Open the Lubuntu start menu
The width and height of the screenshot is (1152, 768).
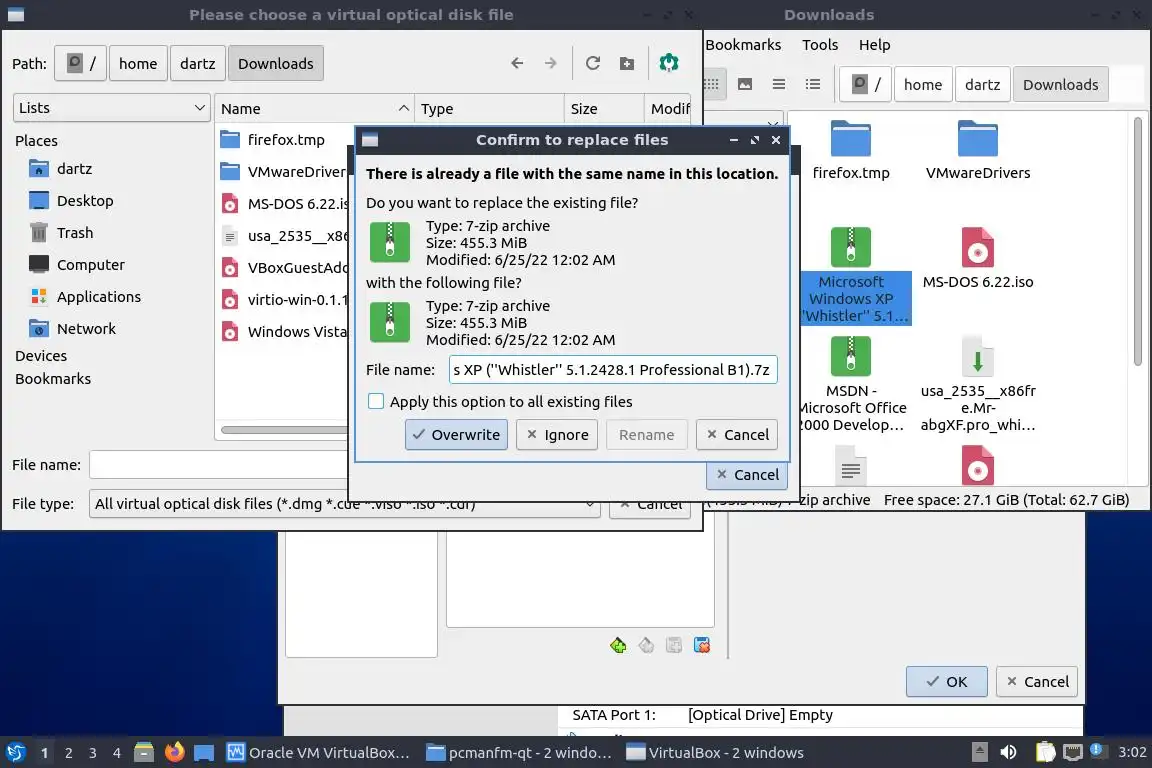(x=15, y=752)
